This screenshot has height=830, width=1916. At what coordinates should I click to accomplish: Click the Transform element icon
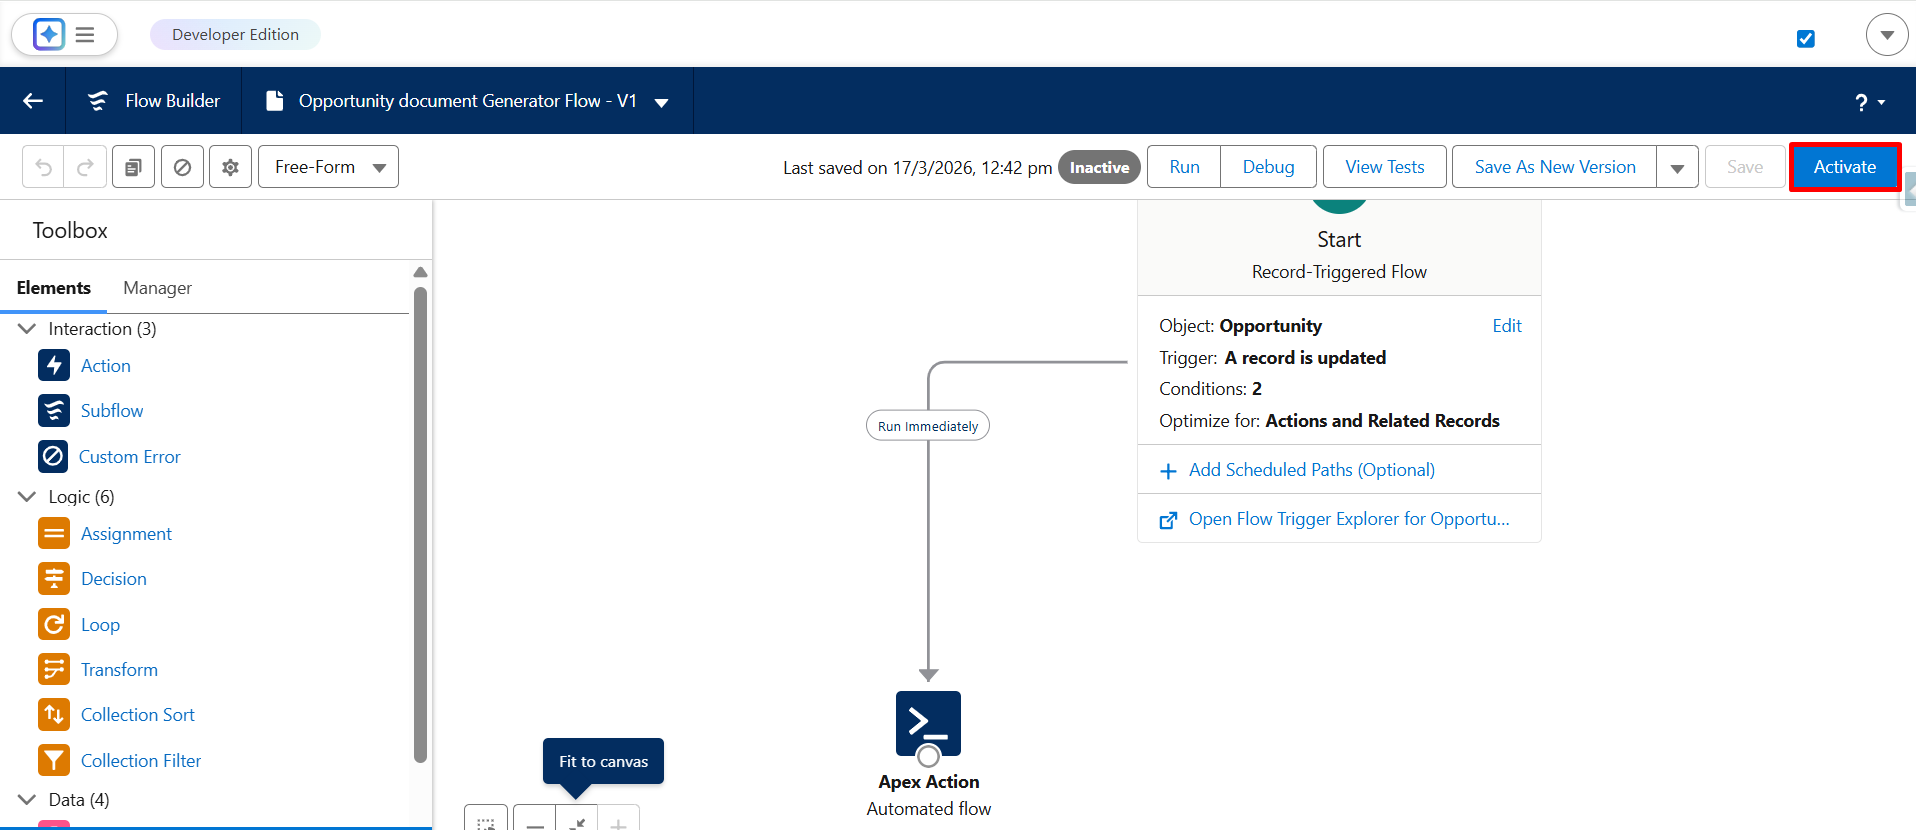click(54, 669)
